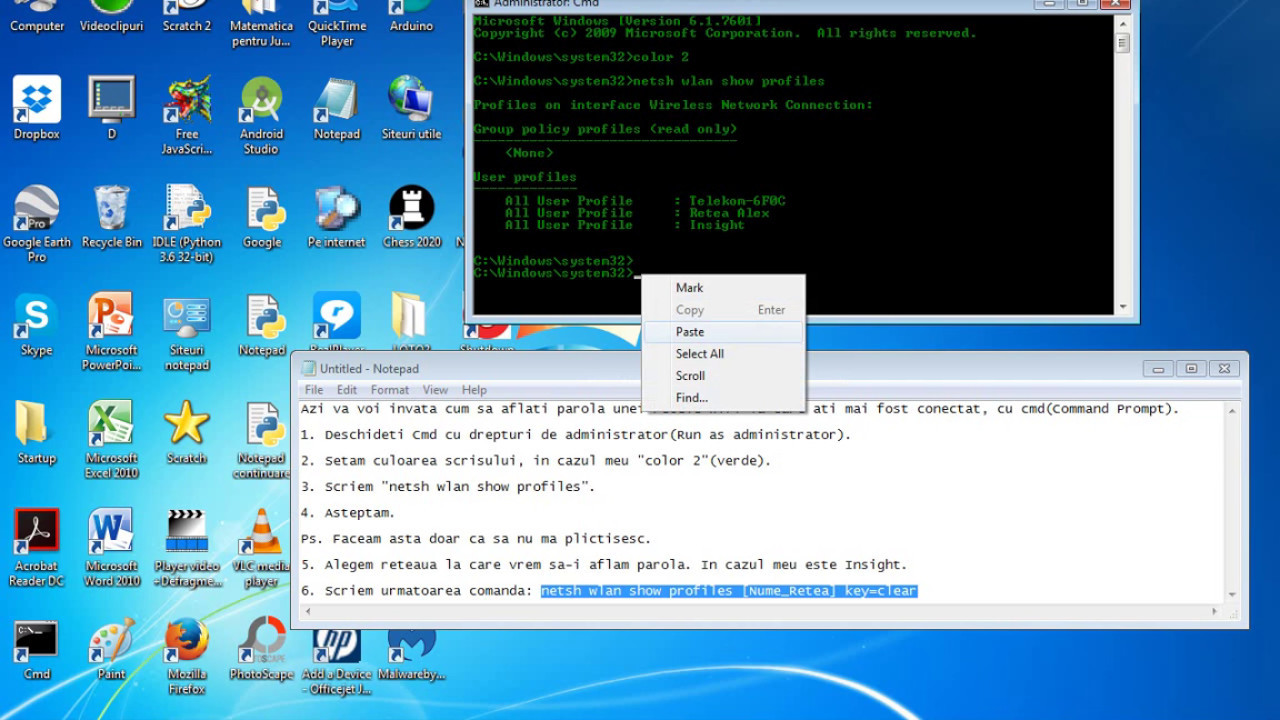1280x720 pixels.
Task: Choose Select All in context menu
Action: (x=722, y=354)
